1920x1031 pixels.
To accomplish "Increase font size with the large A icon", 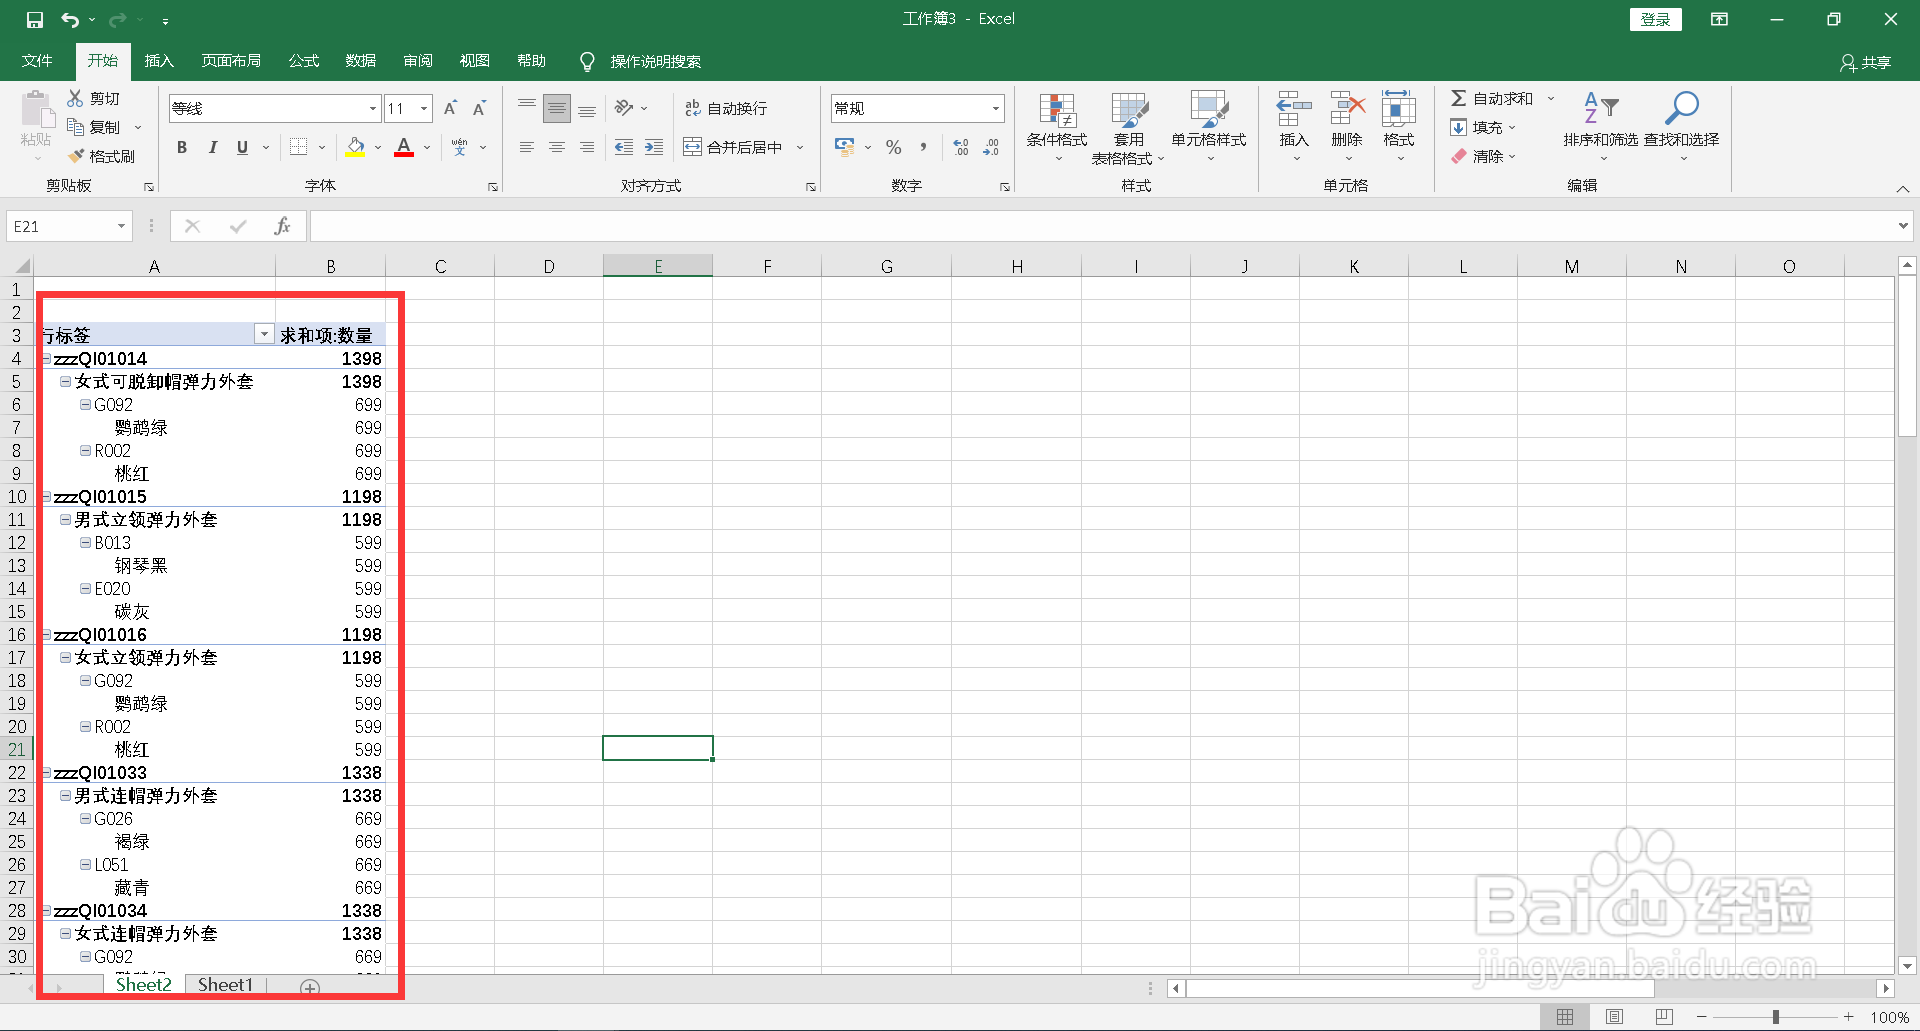I will pos(450,108).
